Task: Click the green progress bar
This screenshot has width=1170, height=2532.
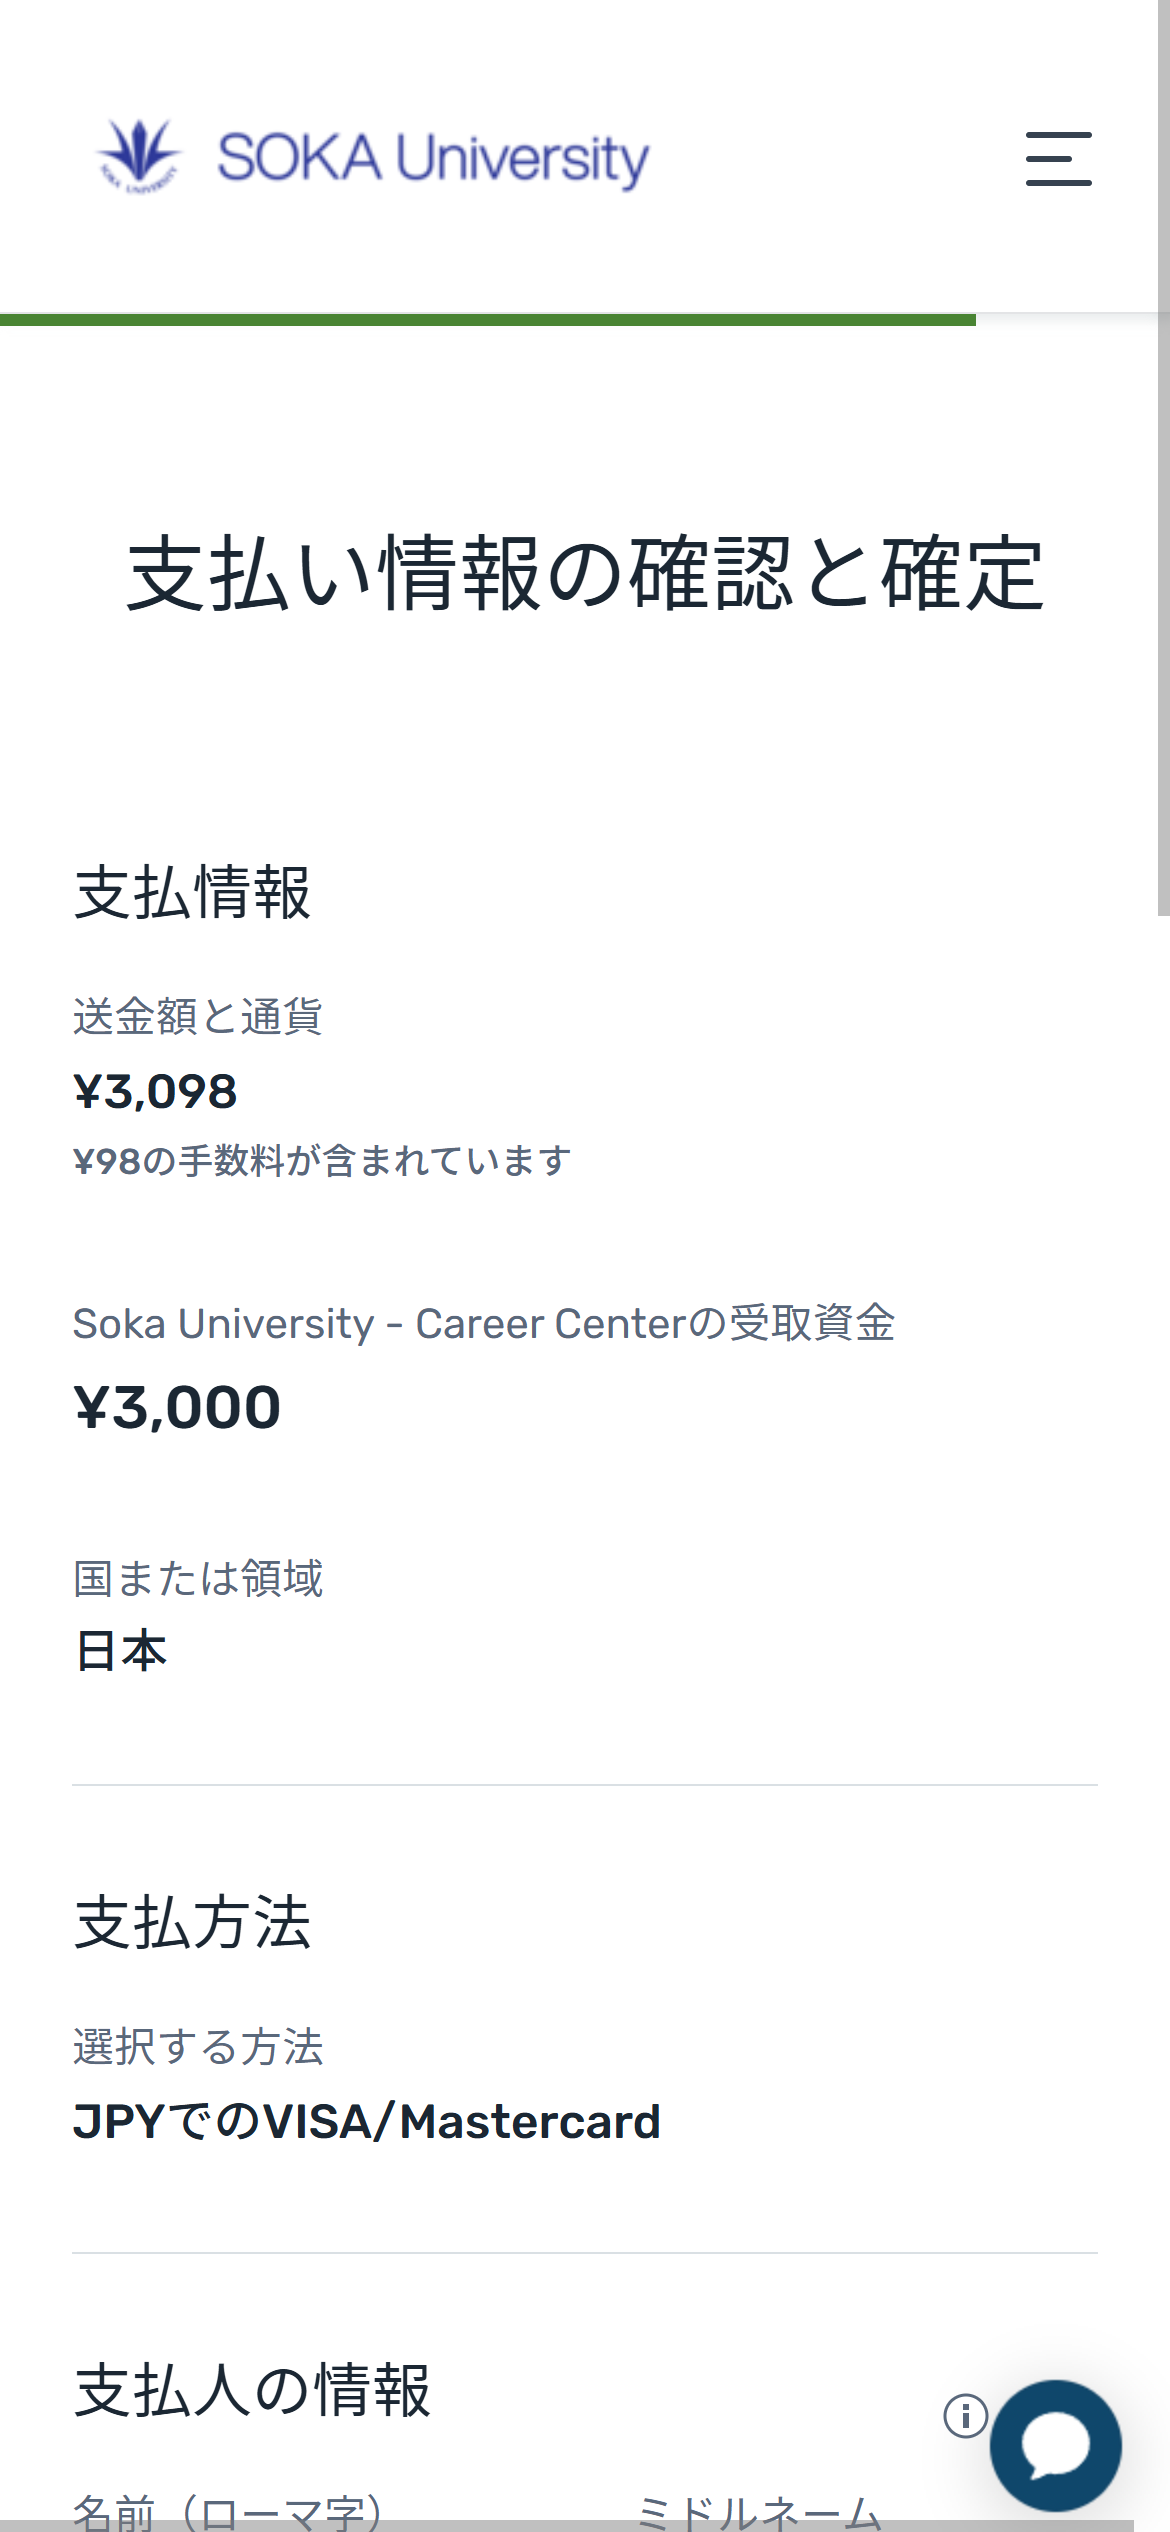Action: coord(487,320)
